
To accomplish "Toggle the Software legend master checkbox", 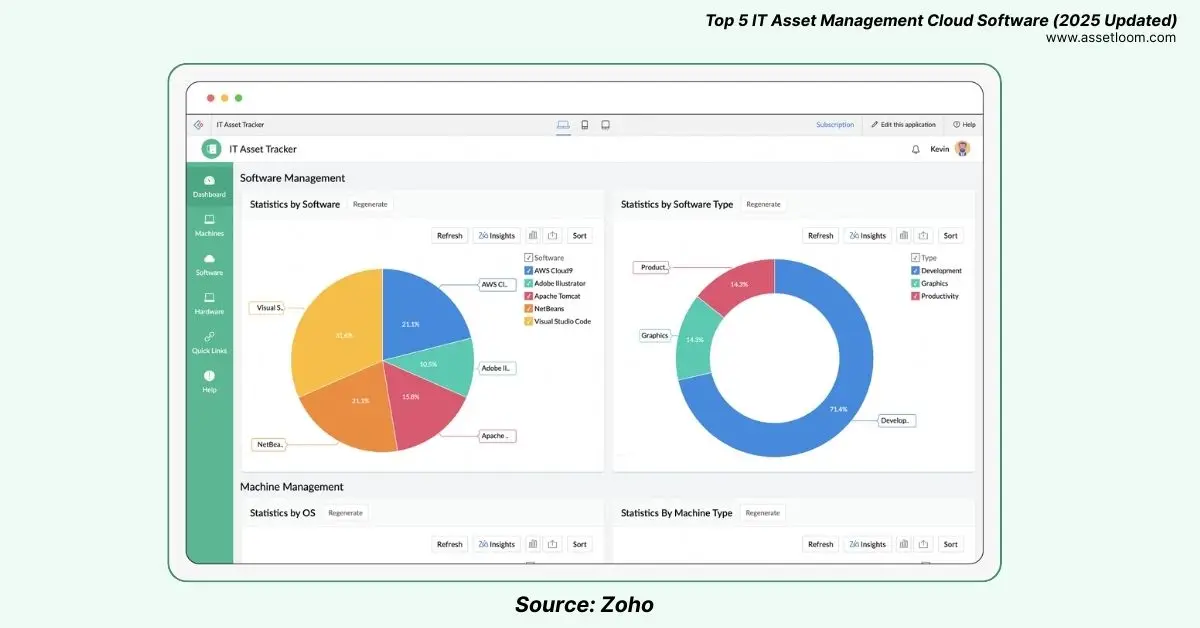I will (x=529, y=258).
